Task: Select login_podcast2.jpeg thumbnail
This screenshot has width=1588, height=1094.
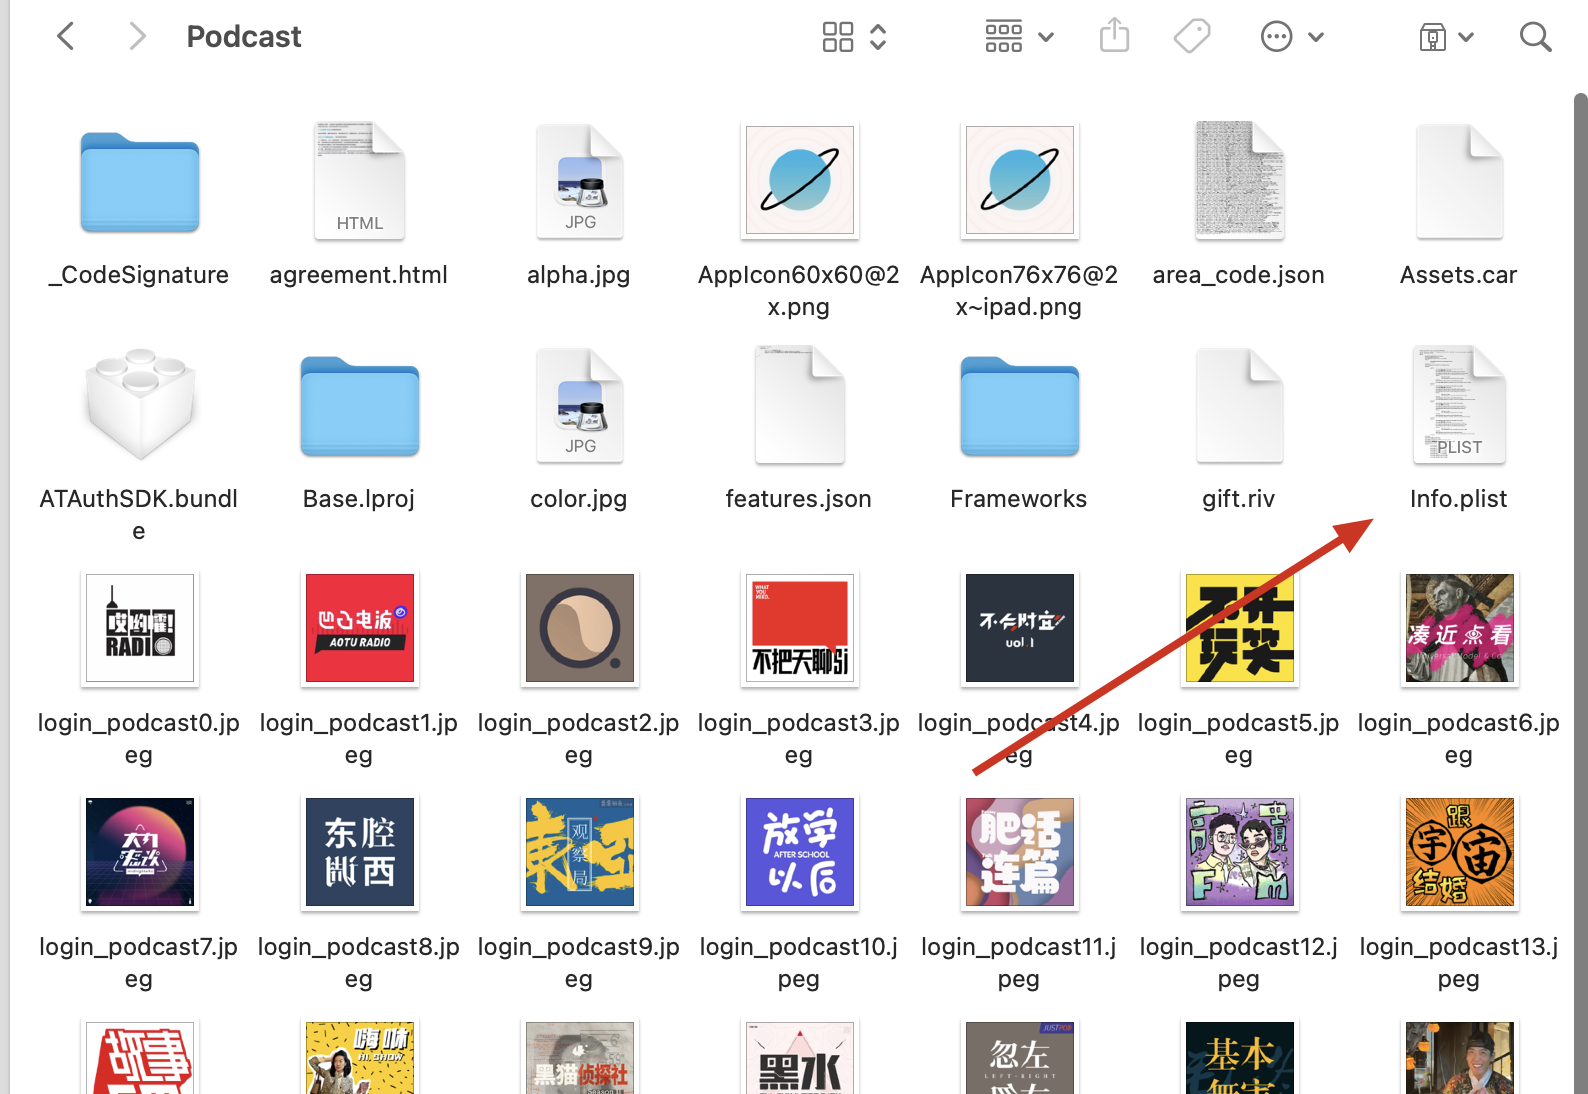Action: (x=580, y=628)
